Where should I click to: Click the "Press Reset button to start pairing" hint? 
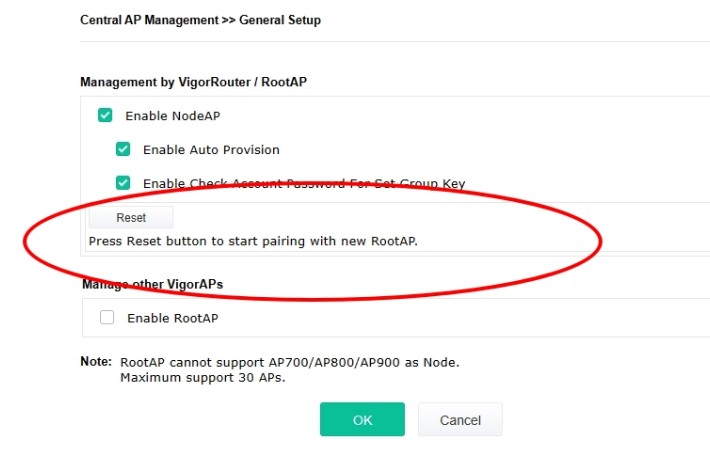252,241
